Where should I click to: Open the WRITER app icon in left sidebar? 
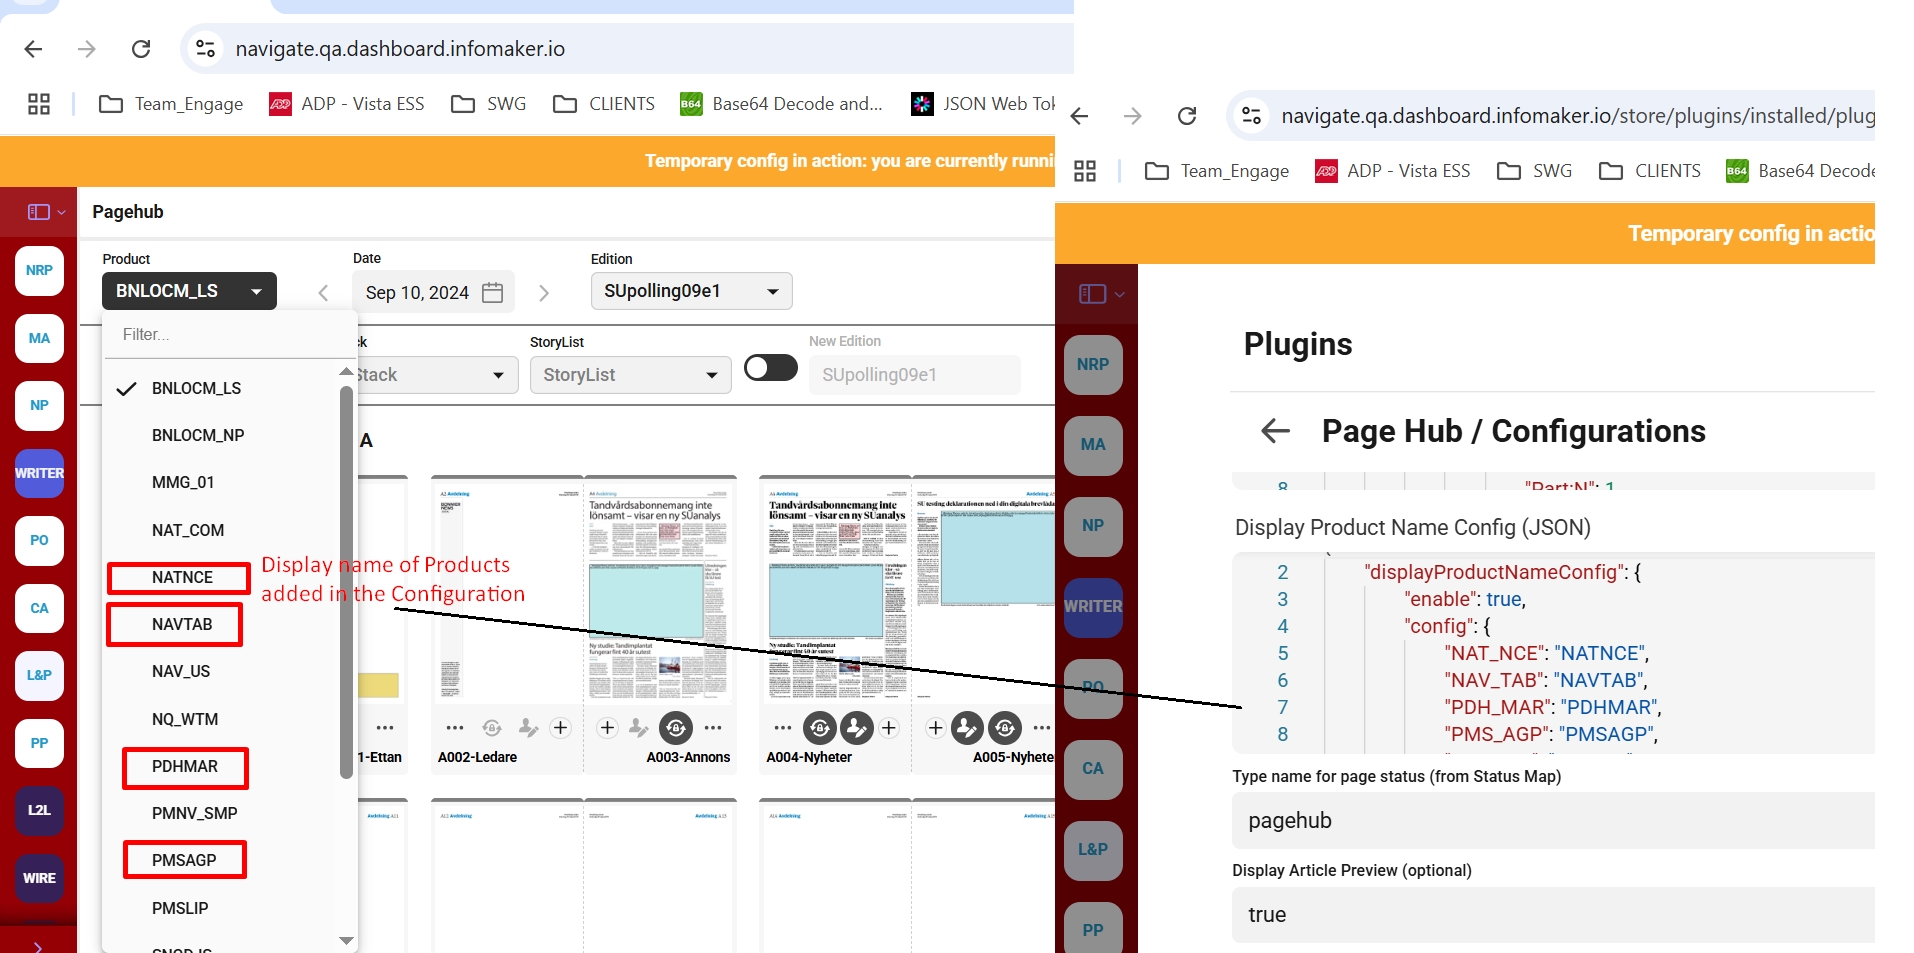pos(39,473)
